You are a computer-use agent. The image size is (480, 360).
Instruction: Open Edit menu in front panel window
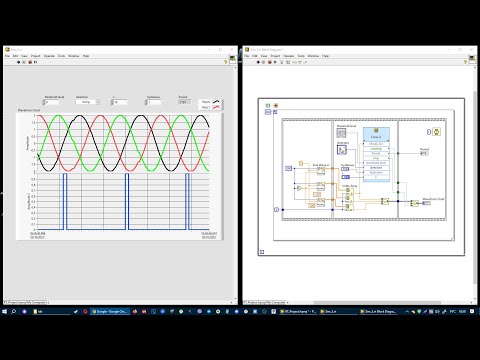[x=15, y=56]
